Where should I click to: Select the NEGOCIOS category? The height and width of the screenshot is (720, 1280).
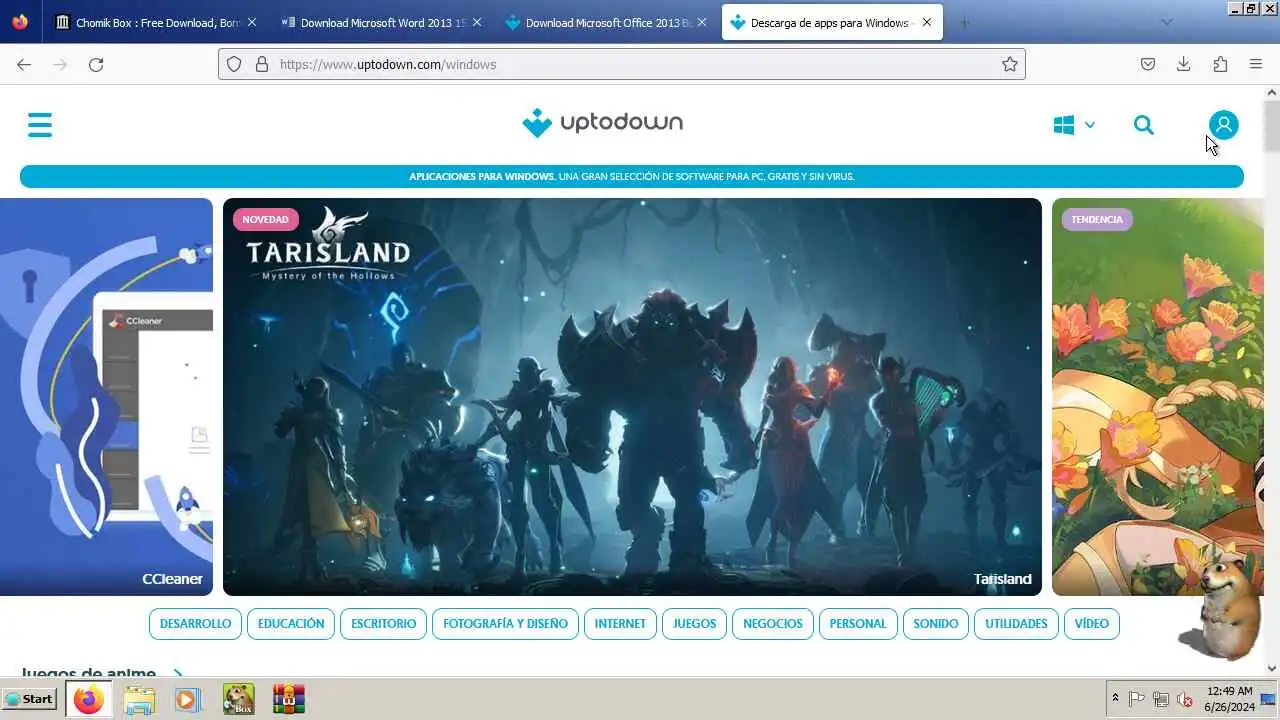click(773, 623)
